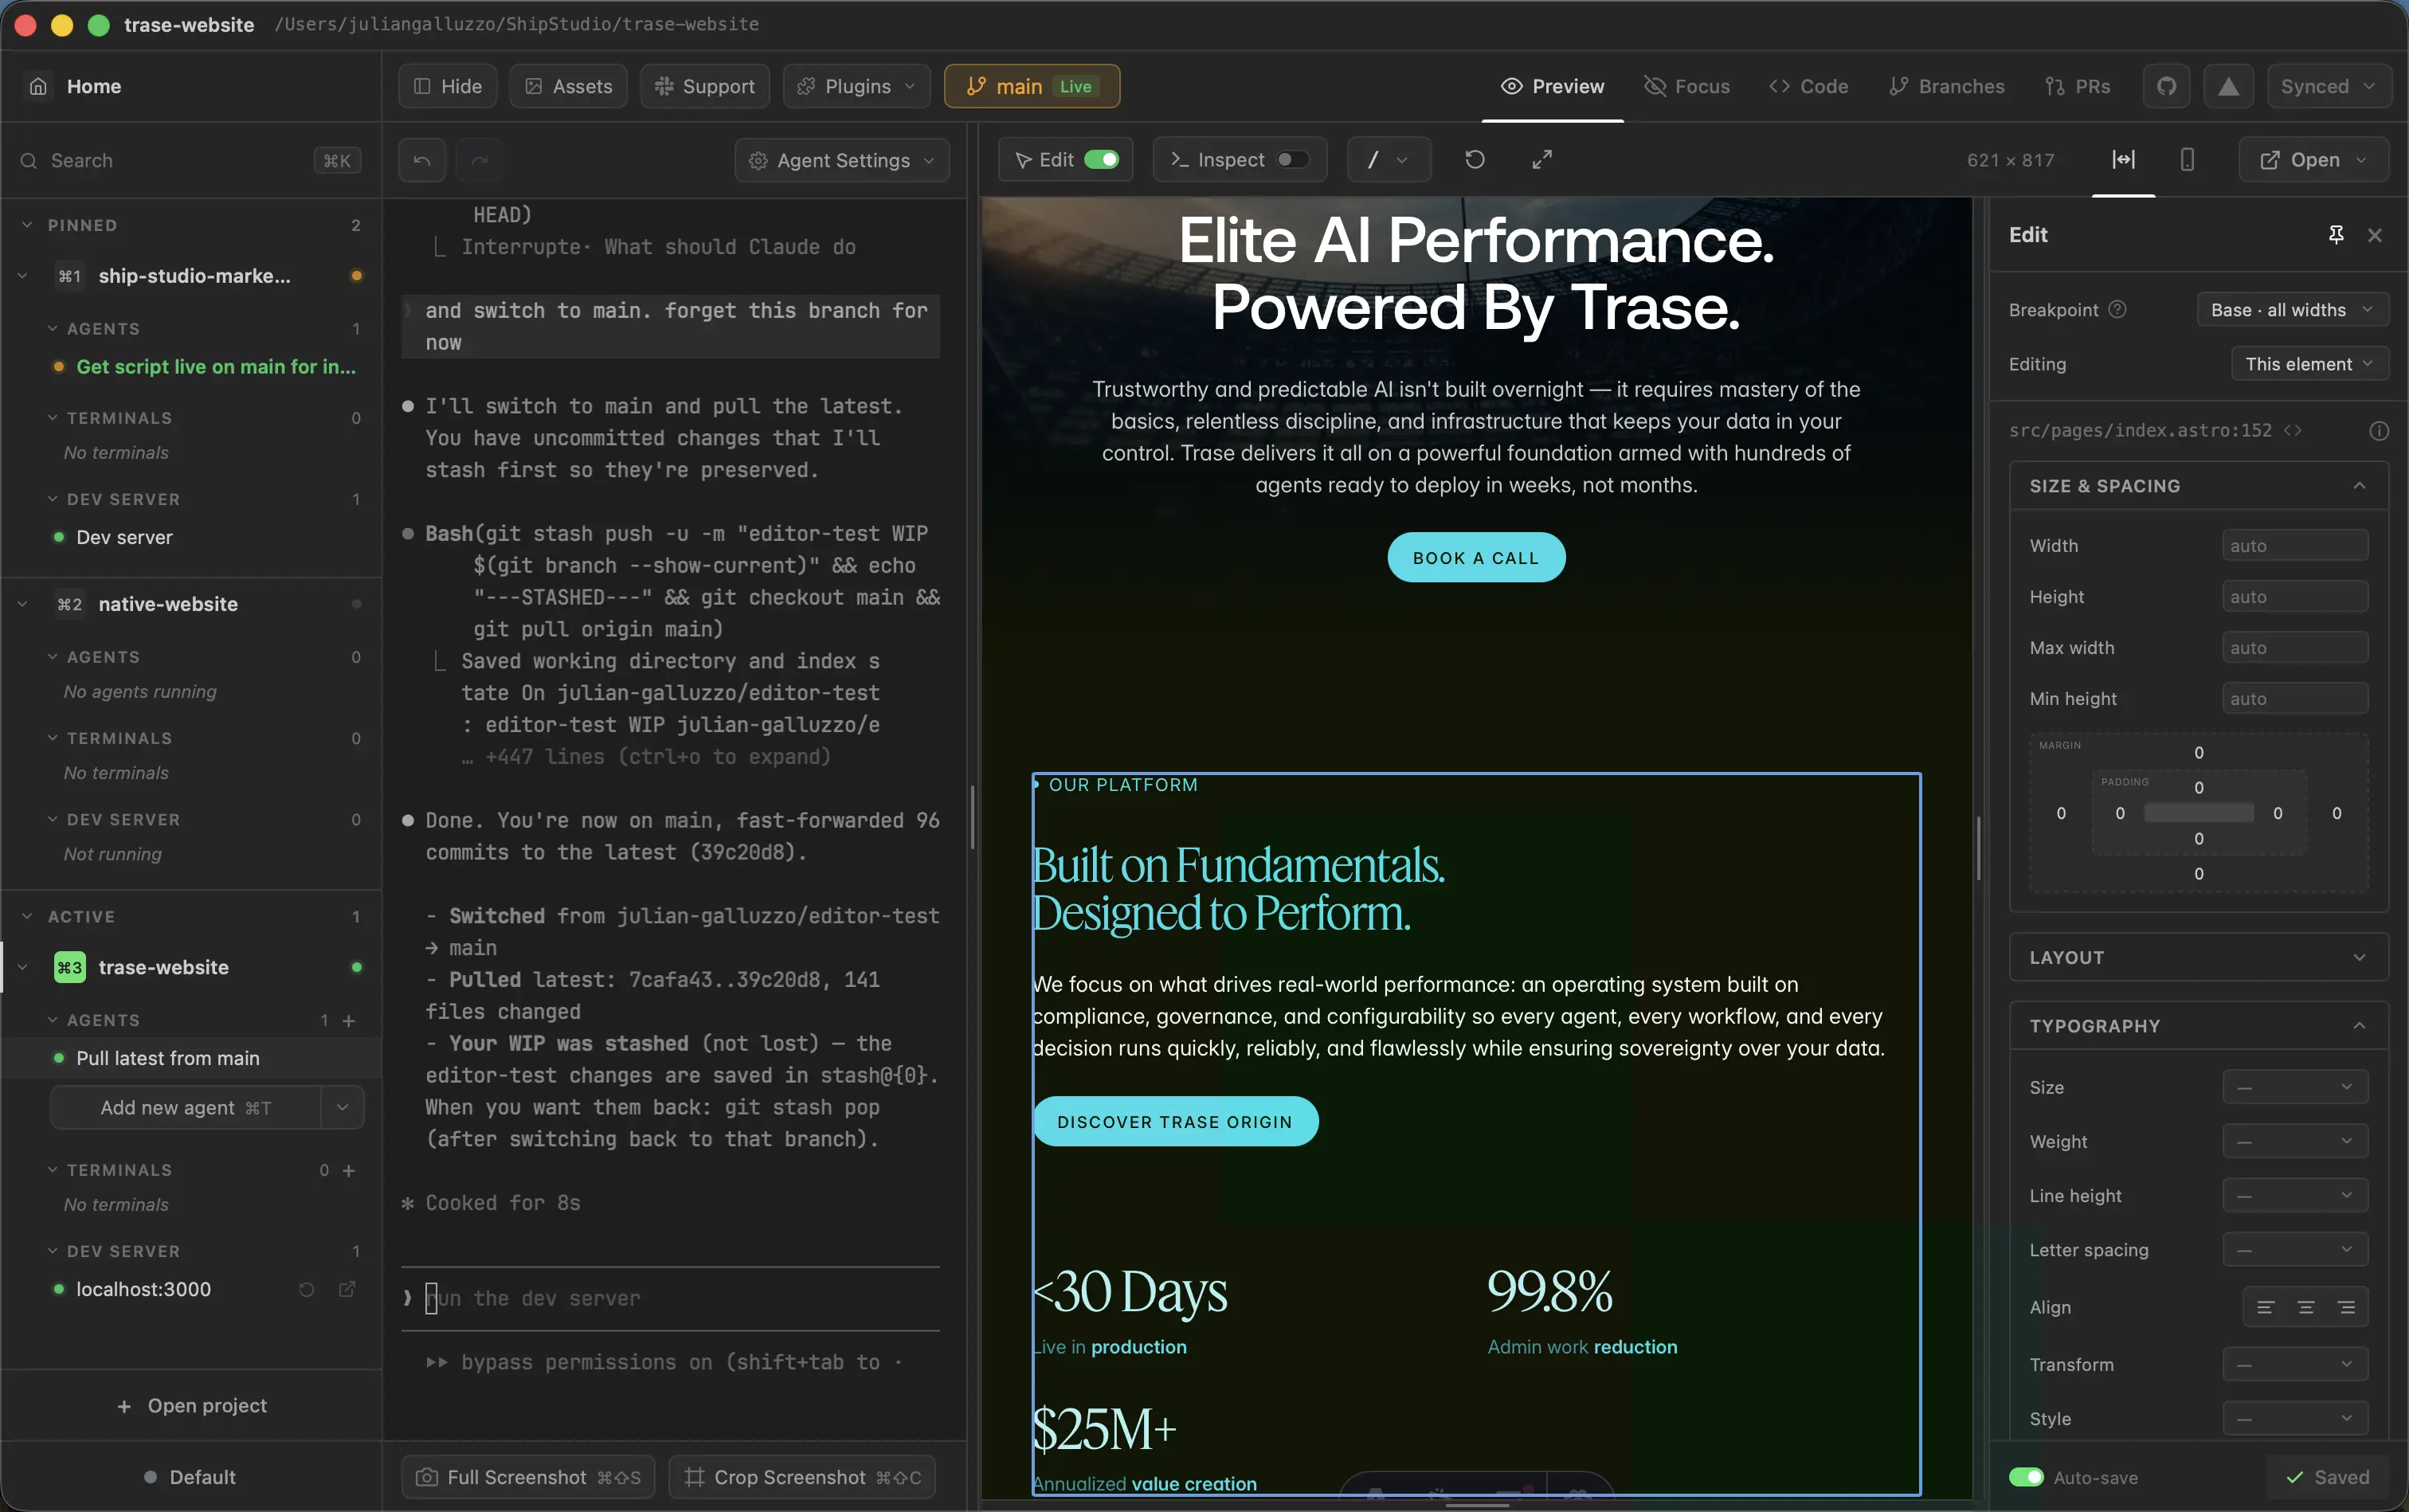2409x1512 pixels.
Task: Click the Open external button
Action: [x=2313, y=159]
